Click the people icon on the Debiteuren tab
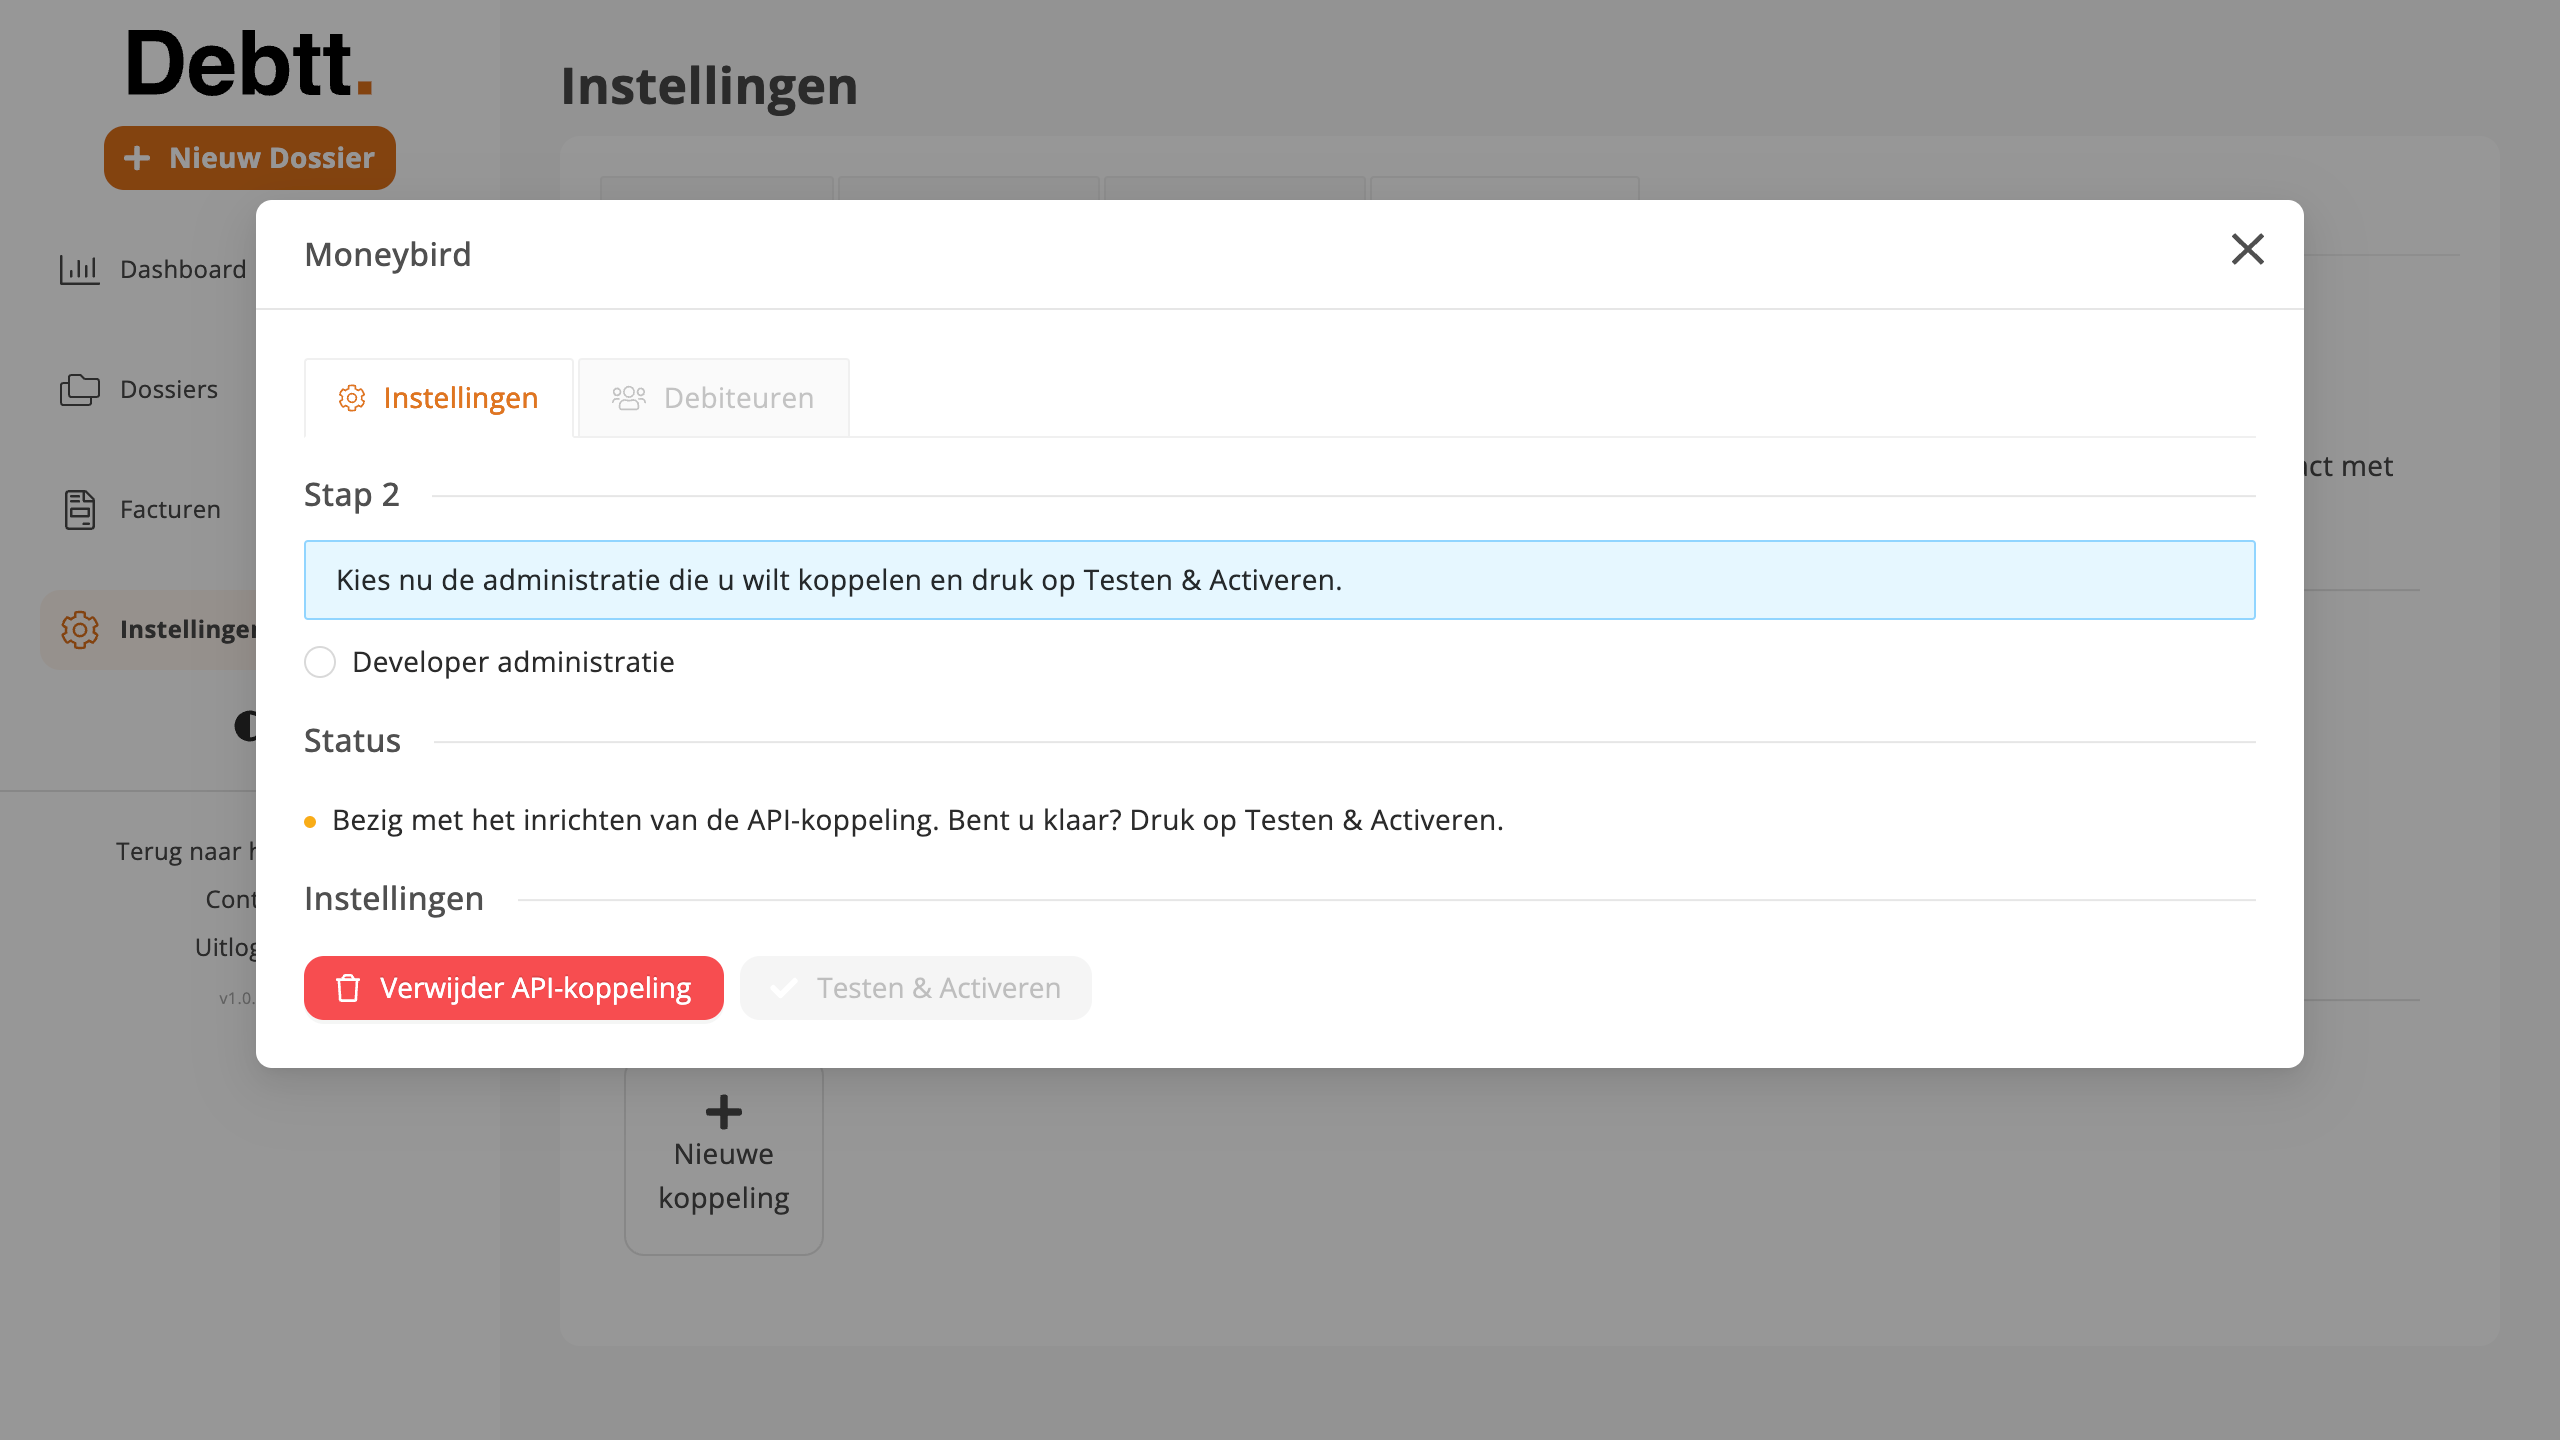 point(629,398)
